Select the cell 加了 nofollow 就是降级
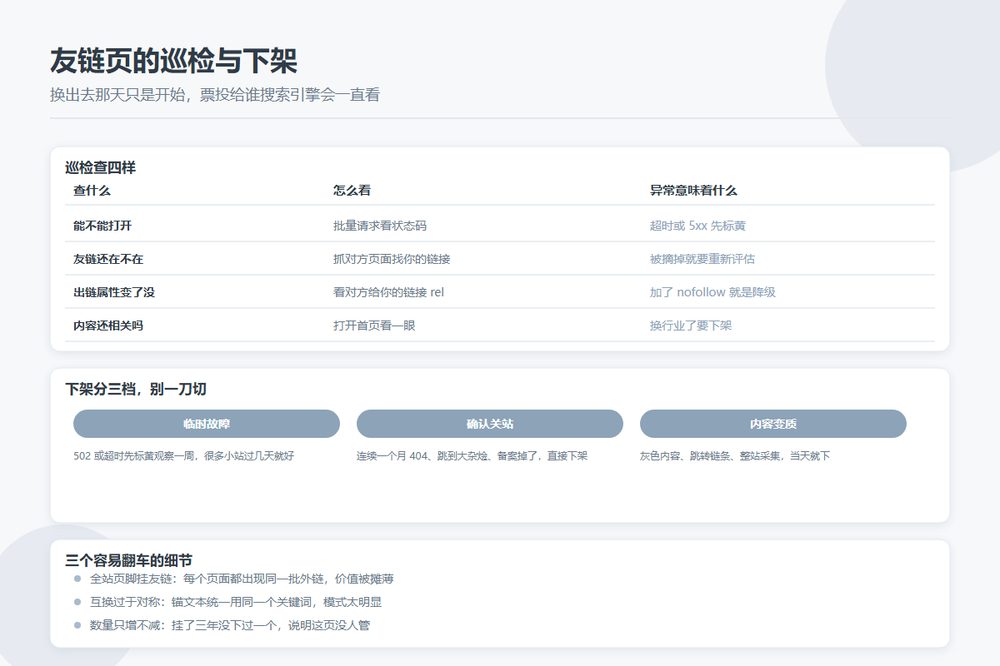Image resolution: width=1000 pixels, height=666 pixels. tap(712, 292)
